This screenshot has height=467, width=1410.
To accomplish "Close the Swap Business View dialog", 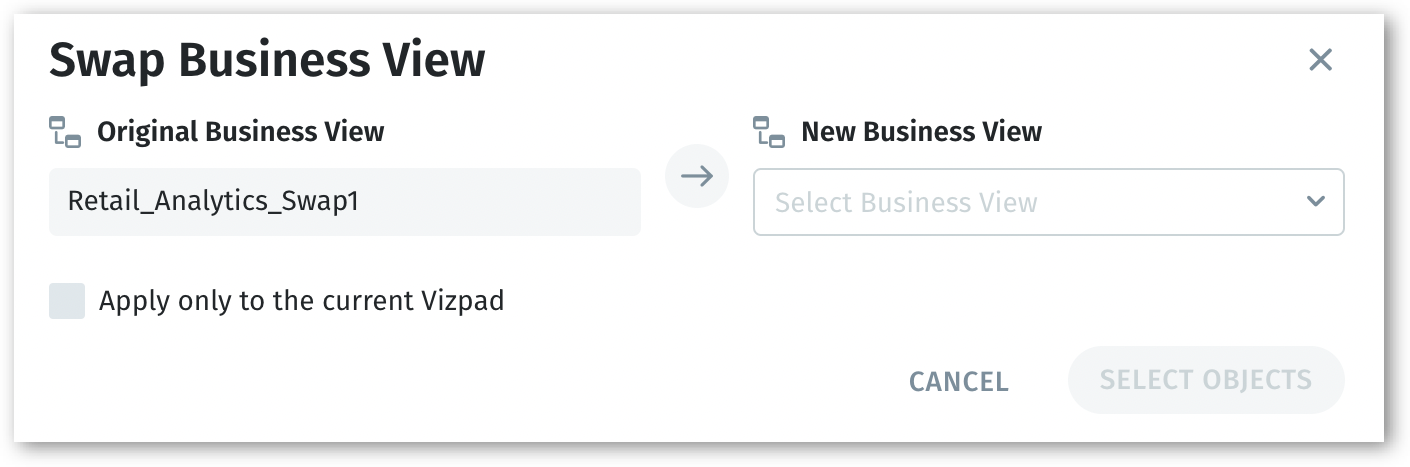I will (1320, 60).
